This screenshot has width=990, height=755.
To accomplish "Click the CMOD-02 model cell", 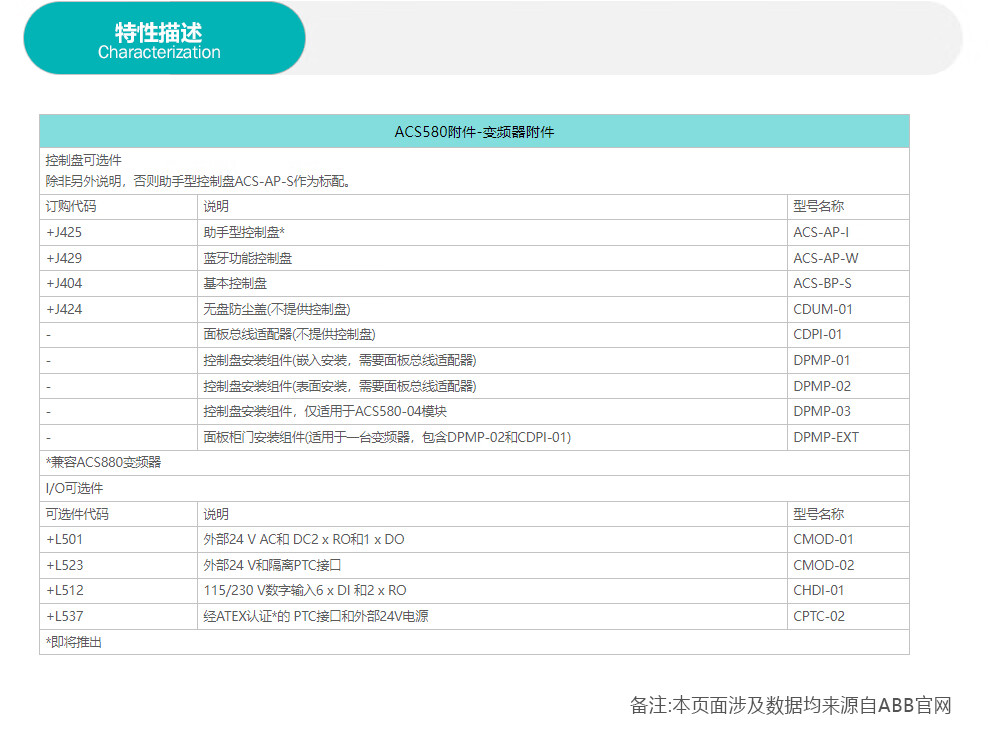I will click(x=823, y=565).
